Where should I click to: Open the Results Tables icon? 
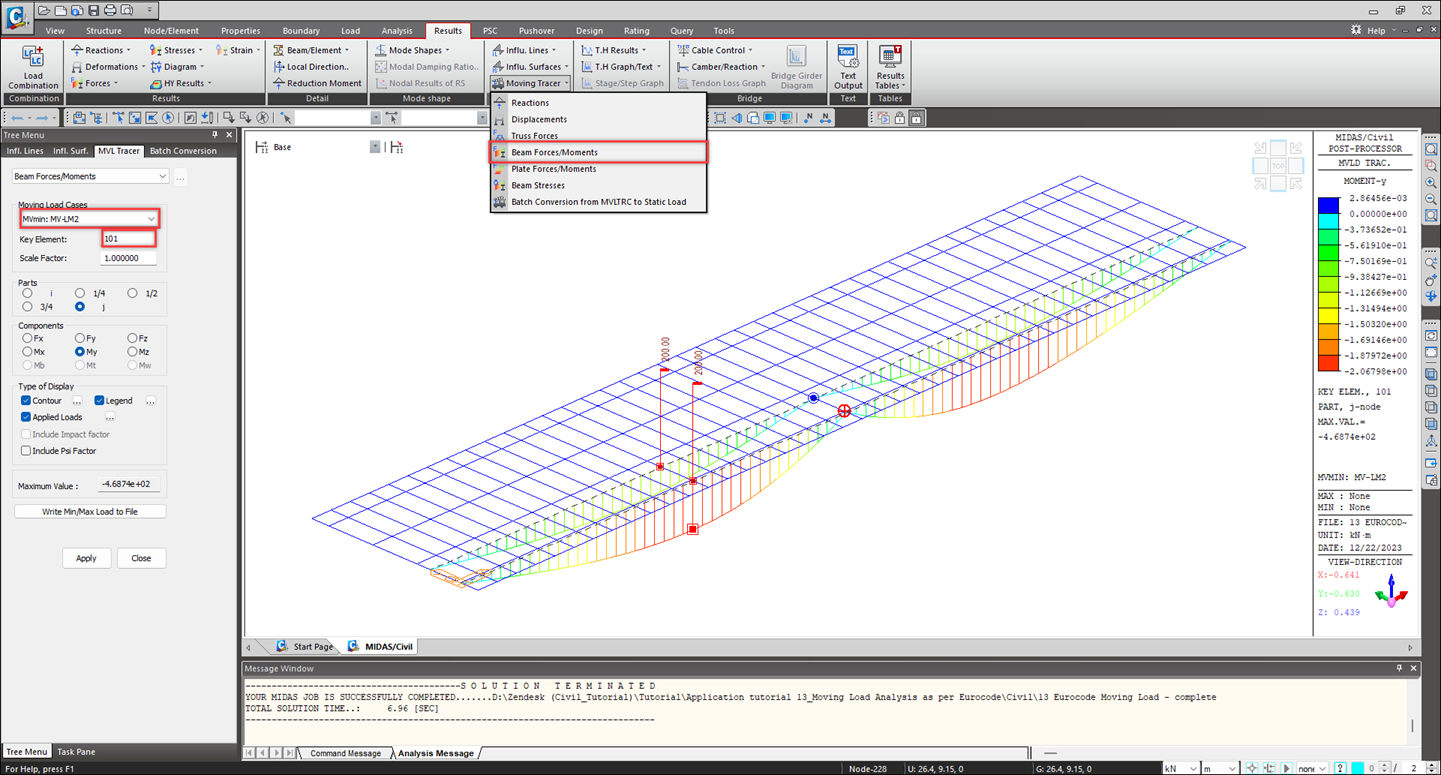pos(889,66)
